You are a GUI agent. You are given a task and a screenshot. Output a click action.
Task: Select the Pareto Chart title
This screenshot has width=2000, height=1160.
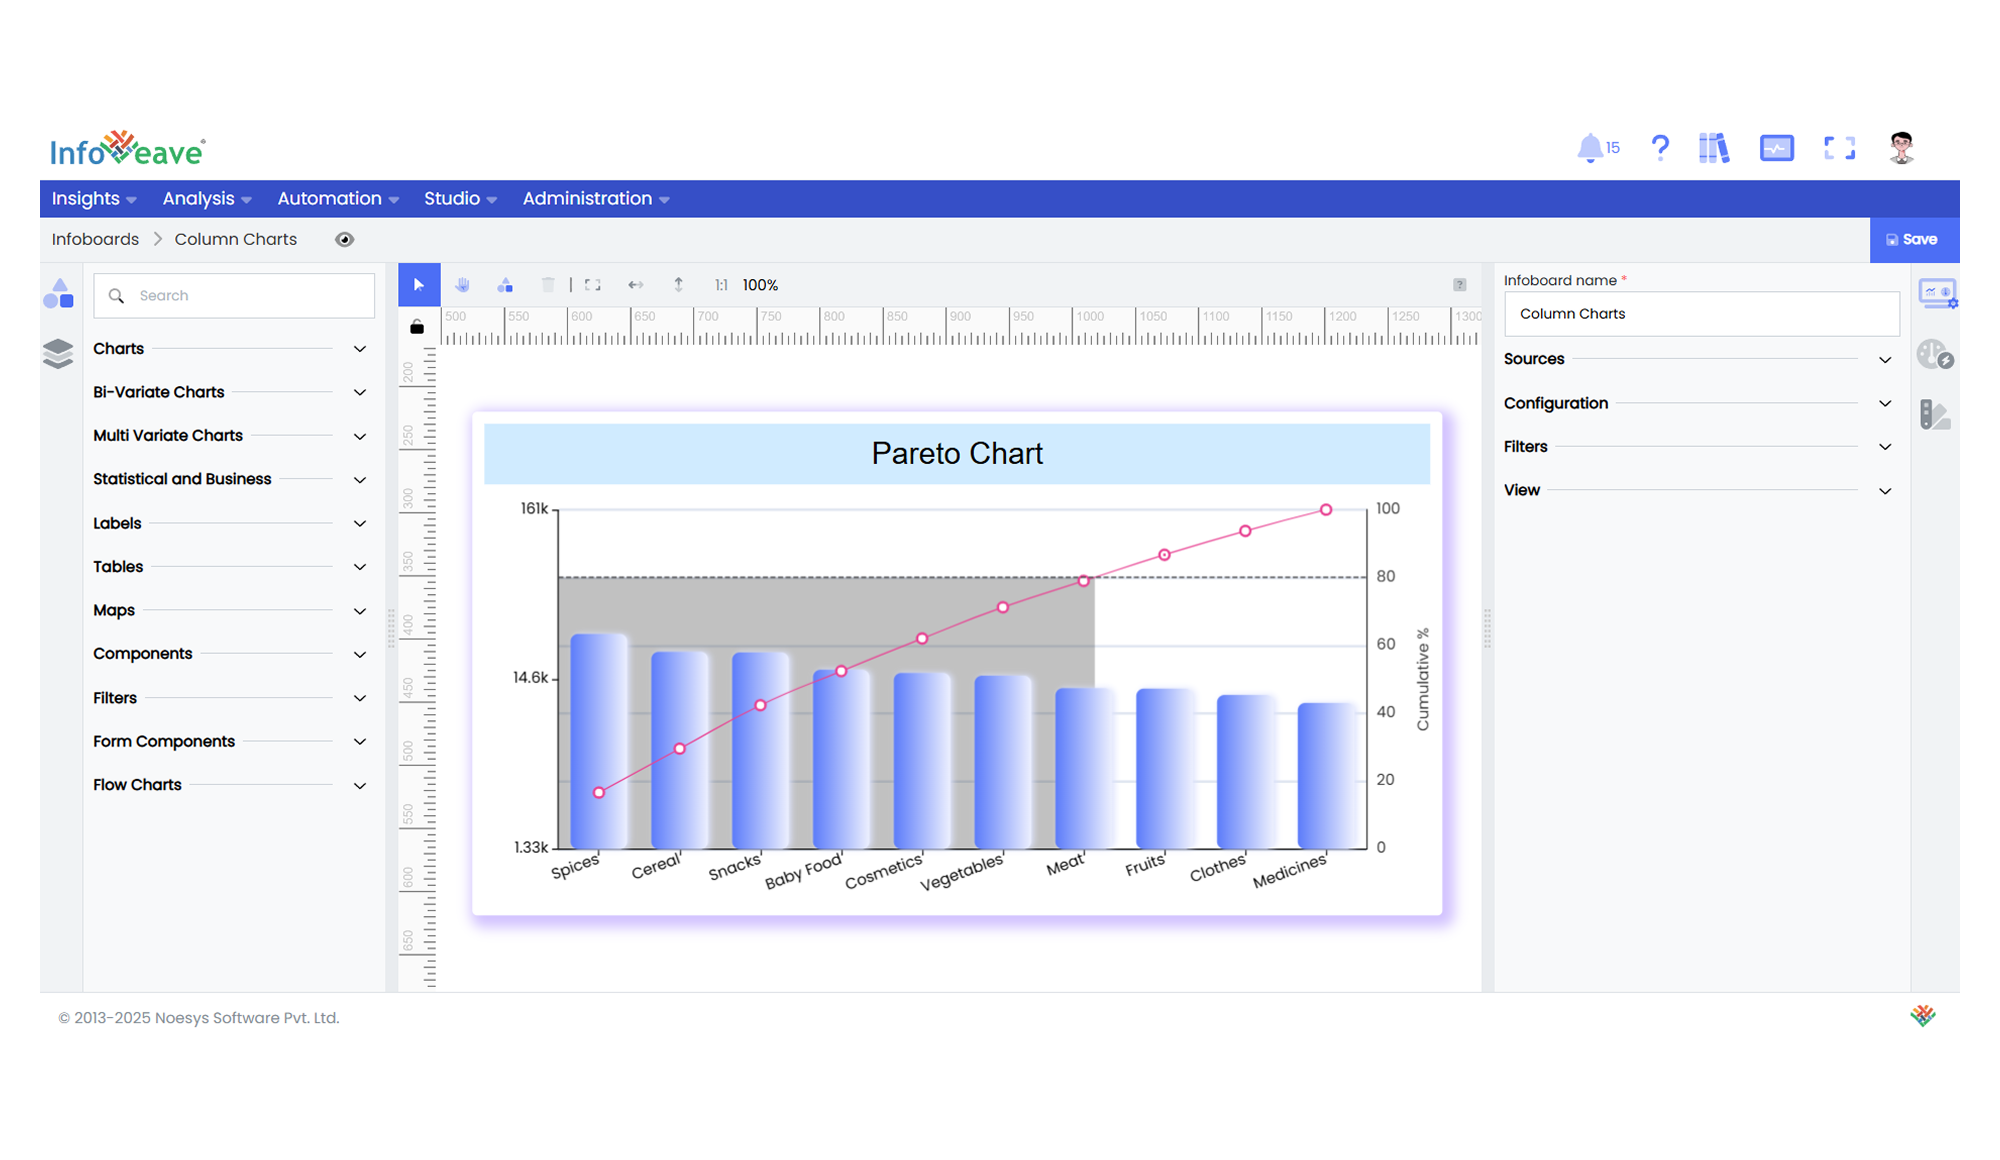[957, 454]
